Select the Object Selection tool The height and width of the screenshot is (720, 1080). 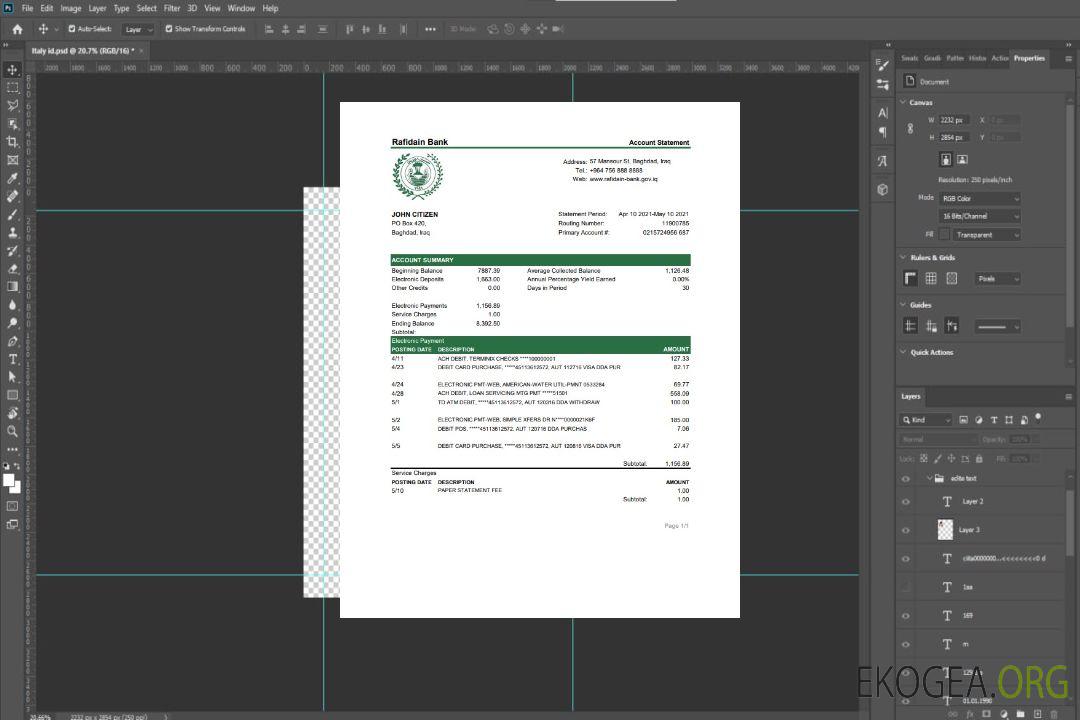[12, 123]
